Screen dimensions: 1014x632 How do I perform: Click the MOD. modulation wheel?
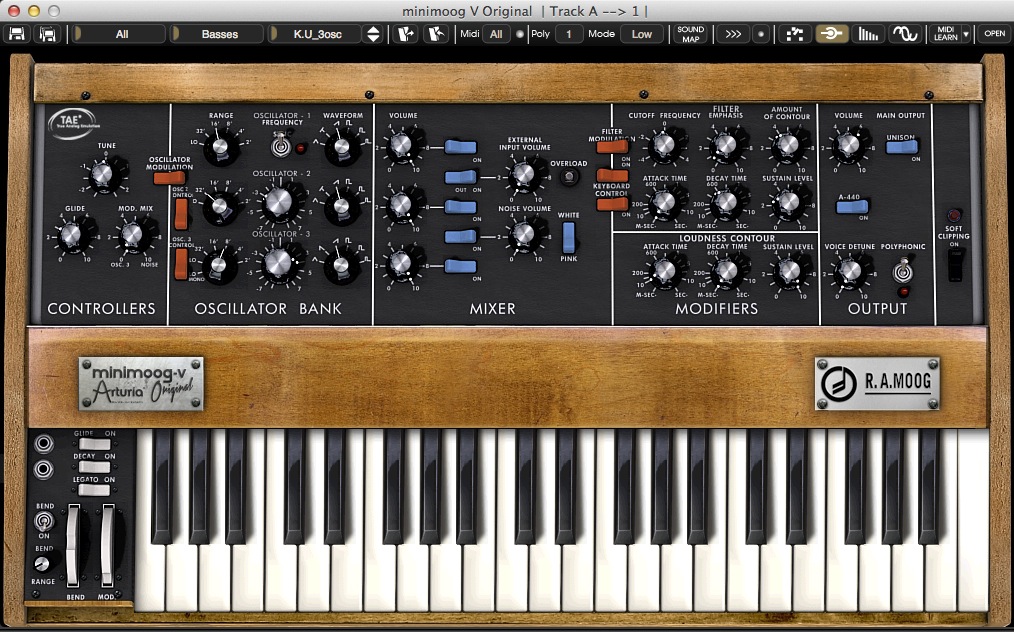[x=107, y=547]
